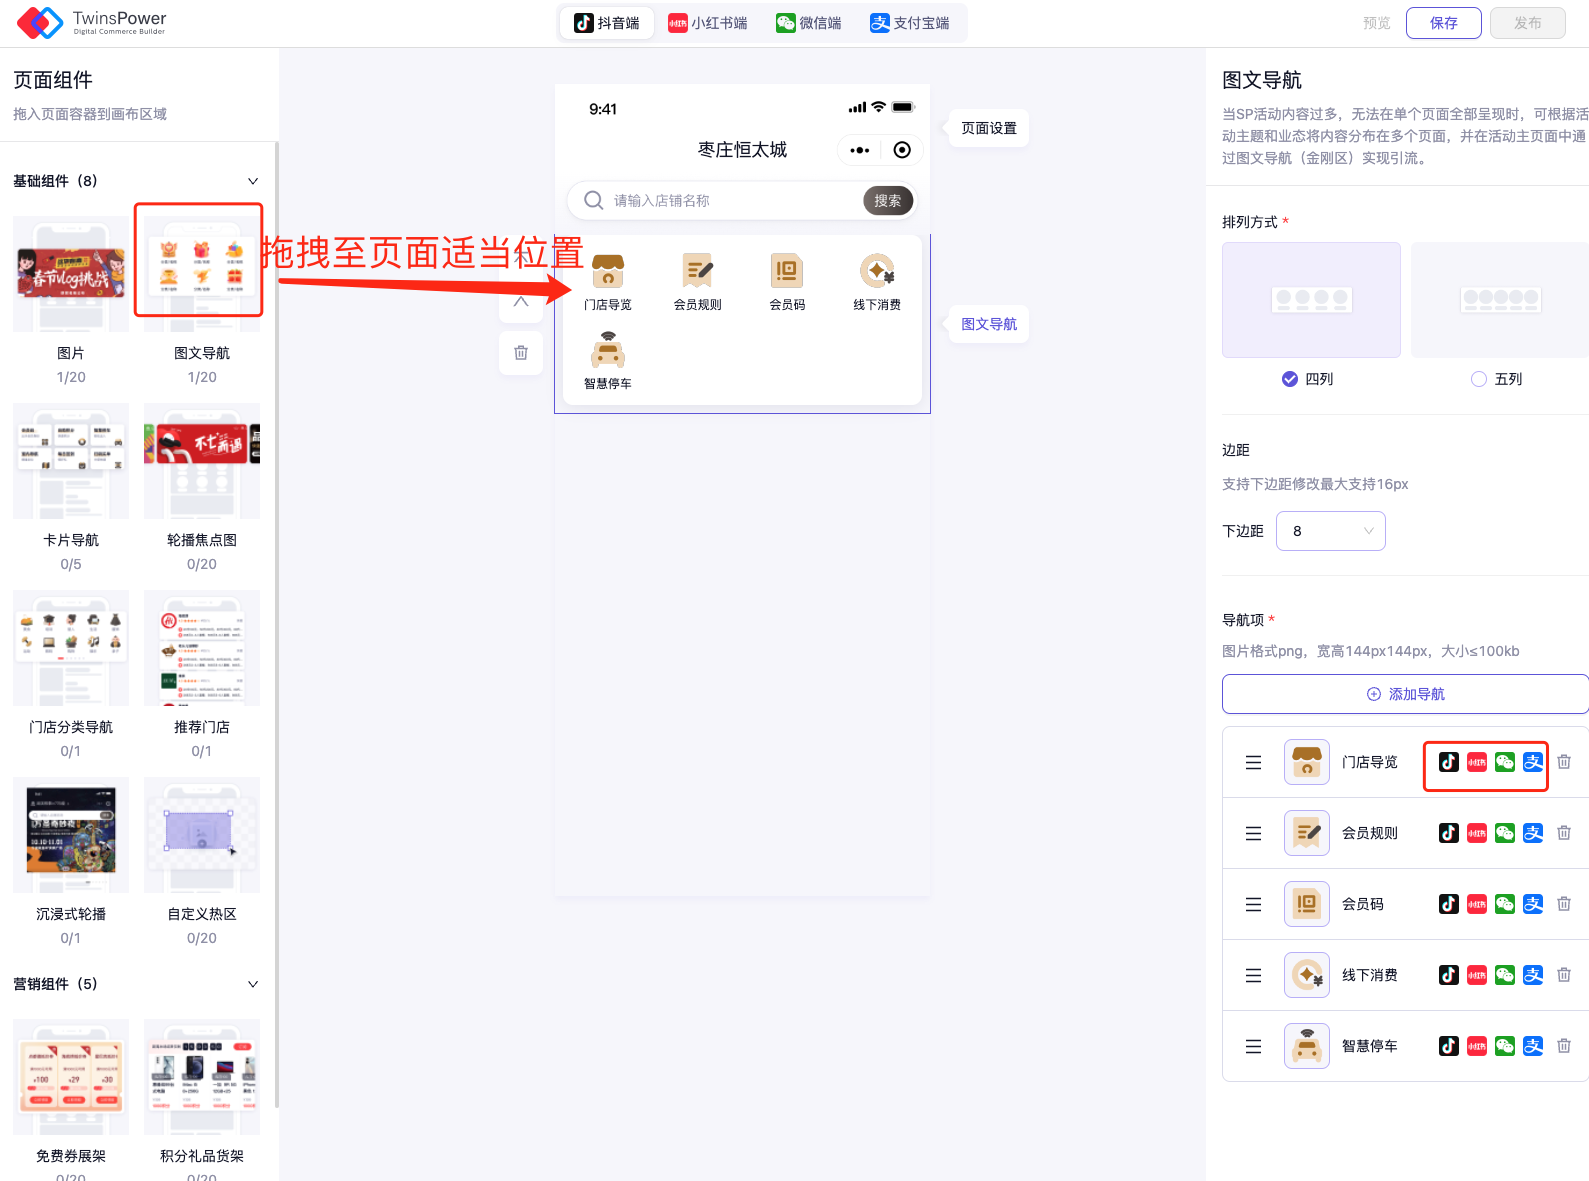Move component up with arrow icon
1589x1181 pixels.
point(521,302)
